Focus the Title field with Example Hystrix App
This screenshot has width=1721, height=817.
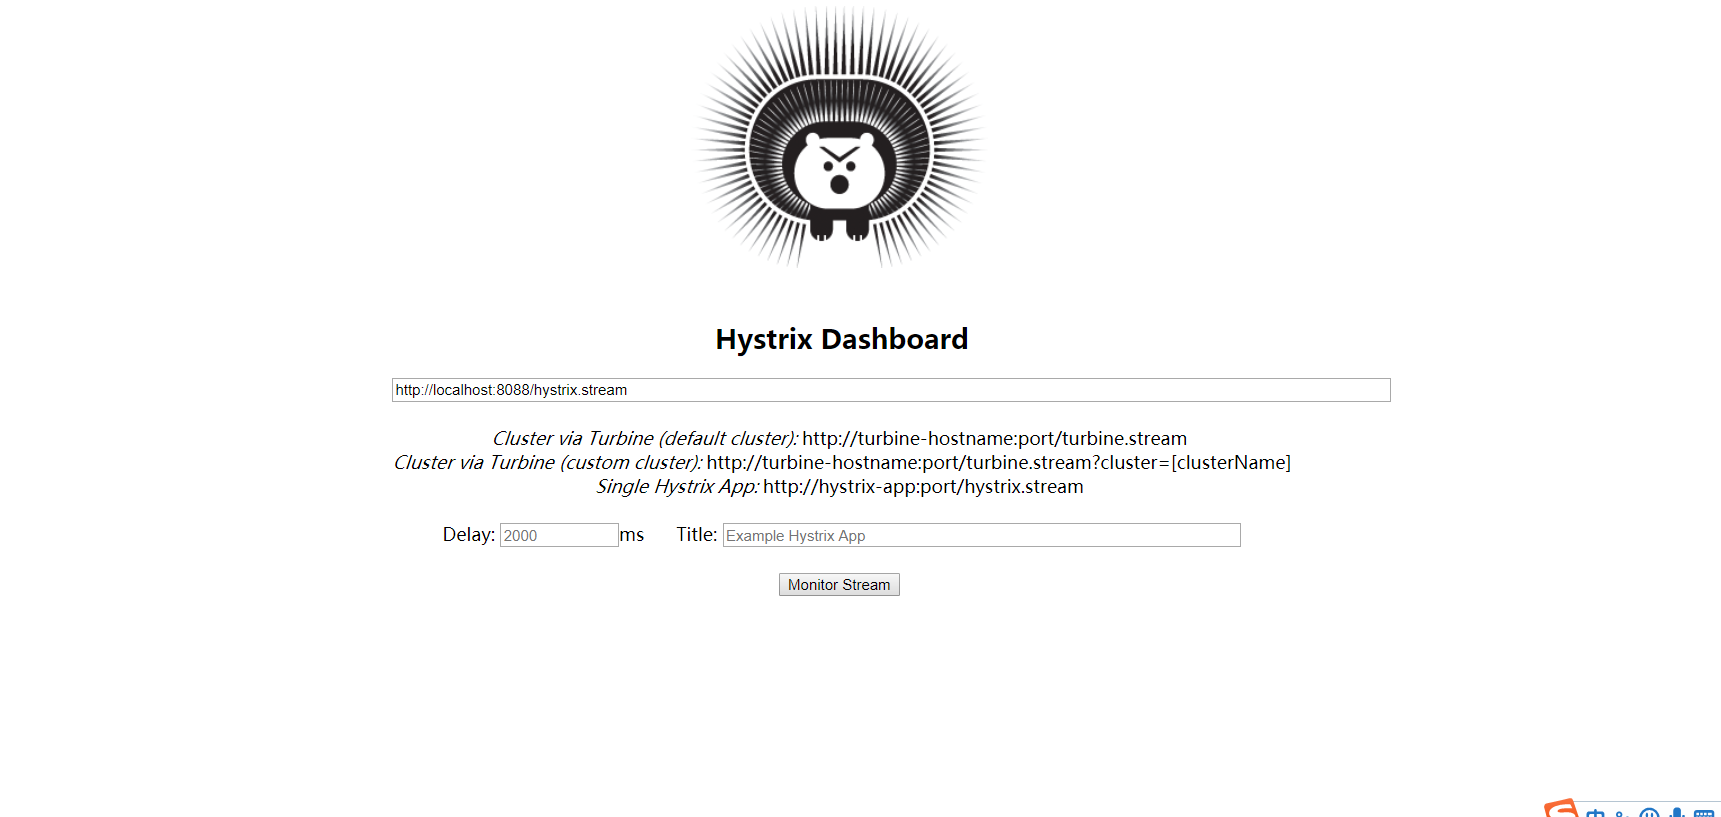(981, 535)
